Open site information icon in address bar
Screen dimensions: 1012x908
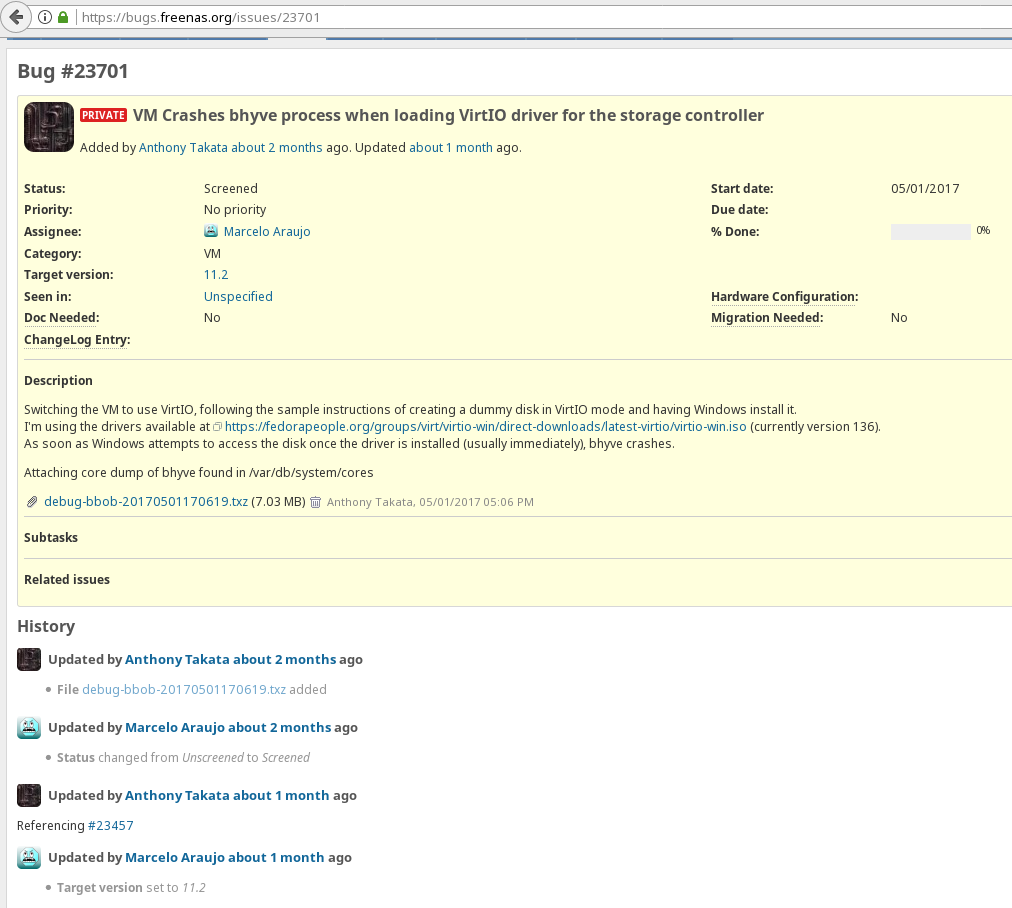point(45,17)
